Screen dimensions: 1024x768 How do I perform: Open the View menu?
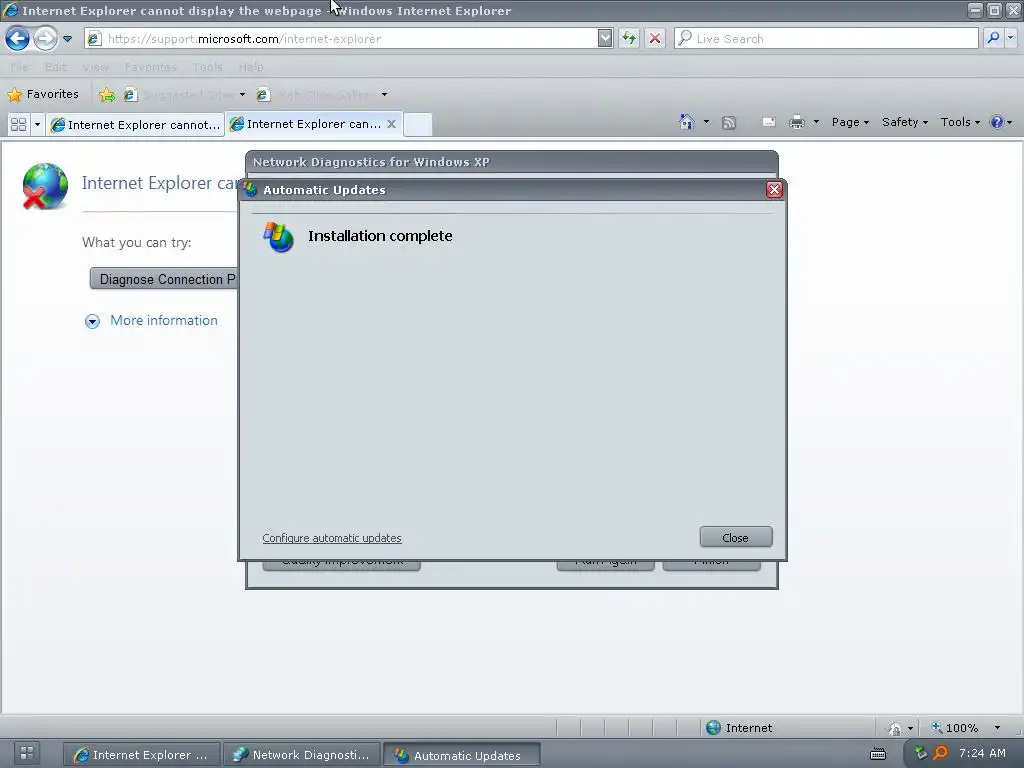(x=95, y=67)
